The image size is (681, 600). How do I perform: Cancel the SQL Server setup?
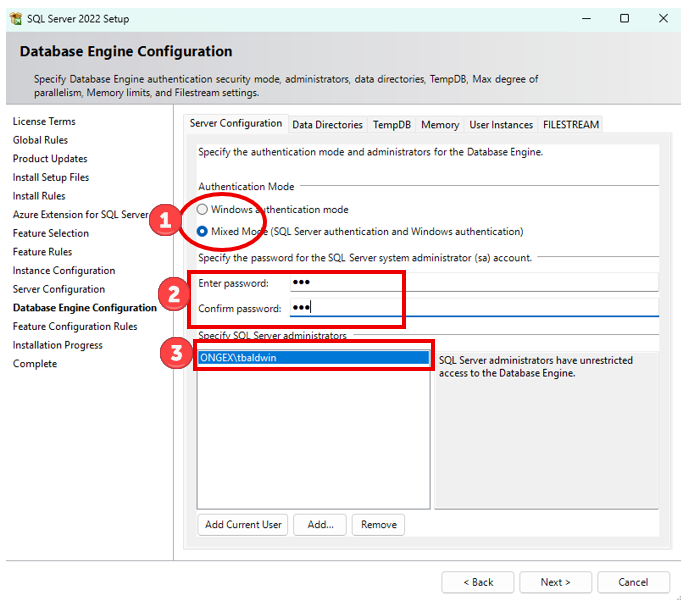633,582
